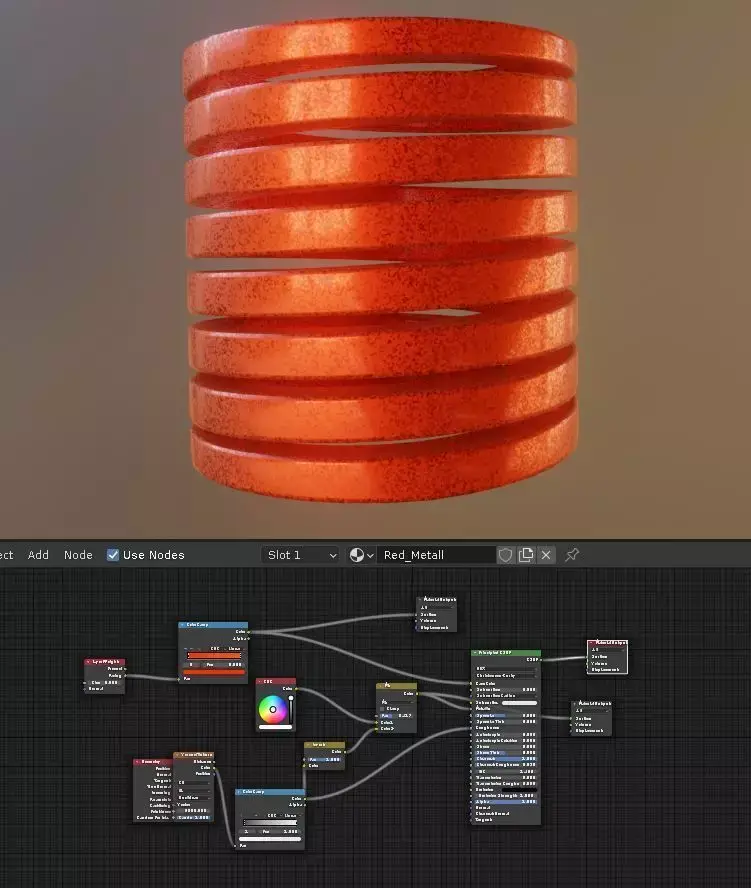Click black Emission swatch in Principled BSDF
The height and width of the screenshot is (888, 751).
point(519,790)
